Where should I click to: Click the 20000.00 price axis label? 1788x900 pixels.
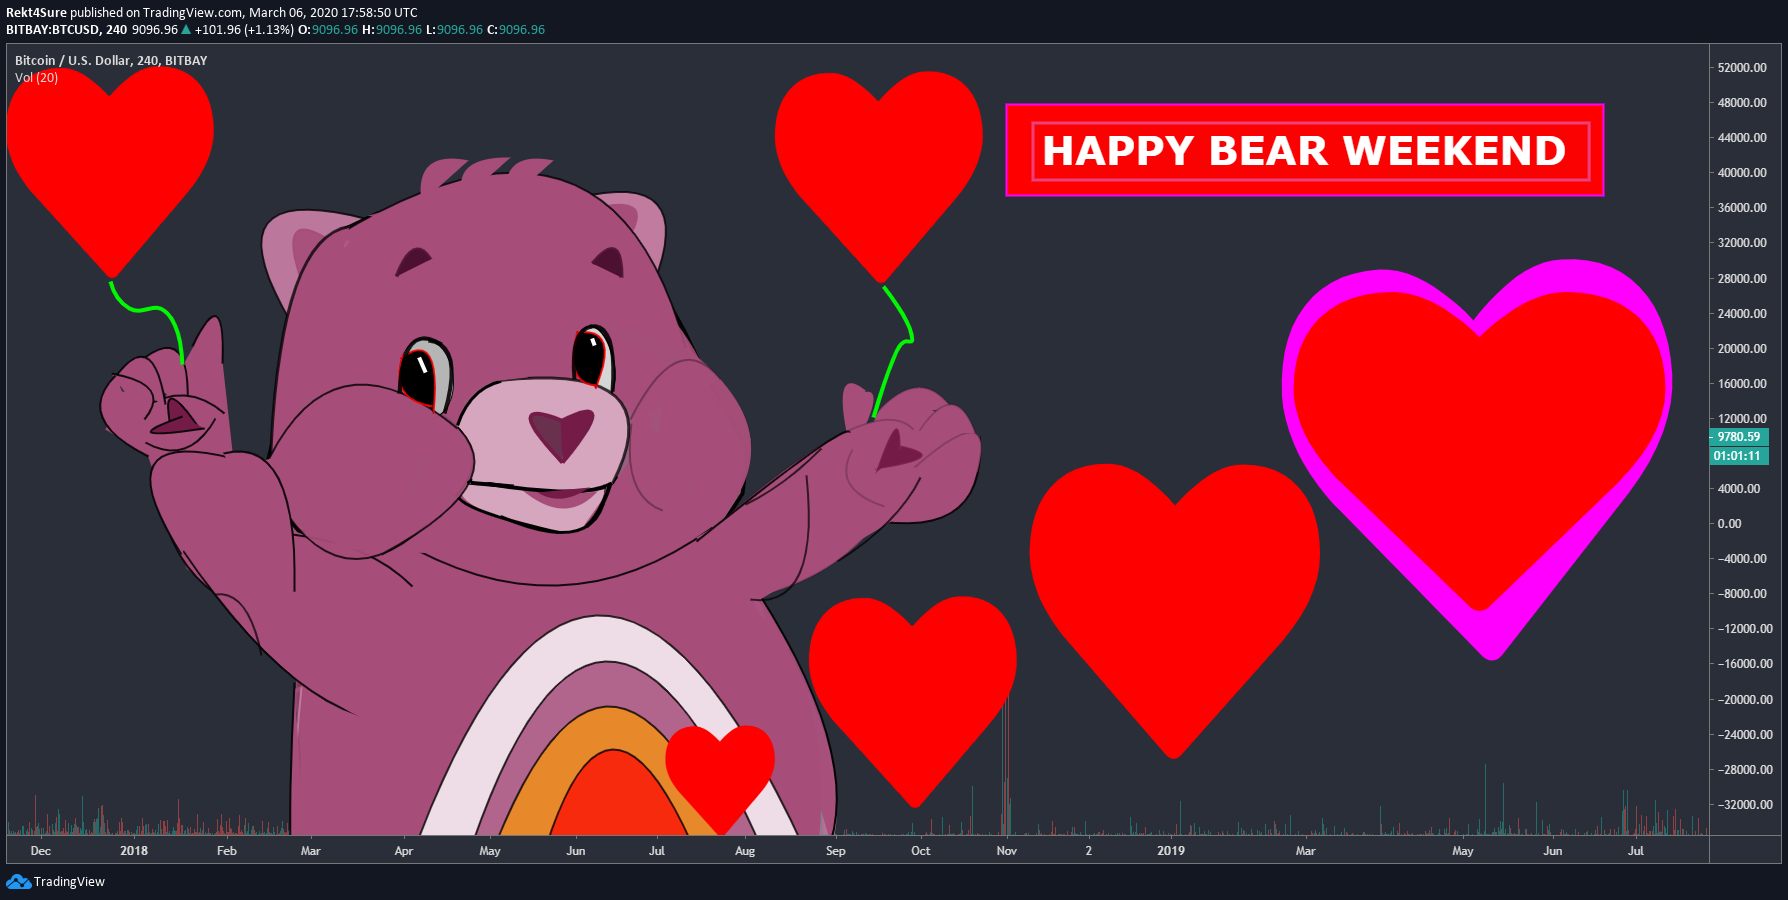point(1742,349)
